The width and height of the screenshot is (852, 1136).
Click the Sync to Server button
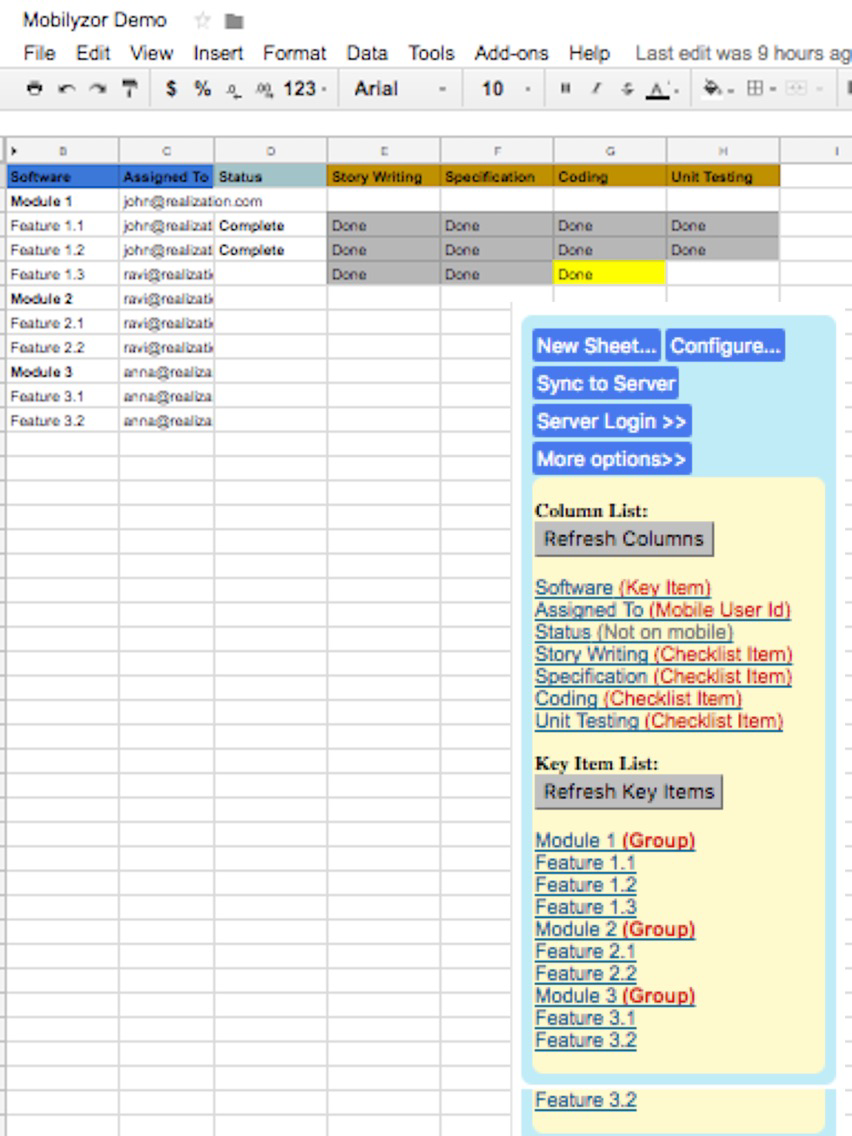[606, 383]
